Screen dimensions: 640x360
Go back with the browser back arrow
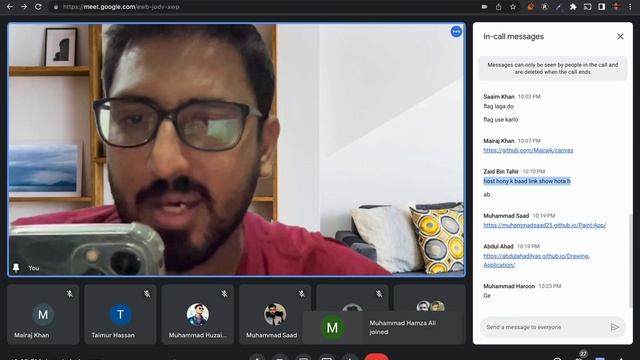[9, 7]
